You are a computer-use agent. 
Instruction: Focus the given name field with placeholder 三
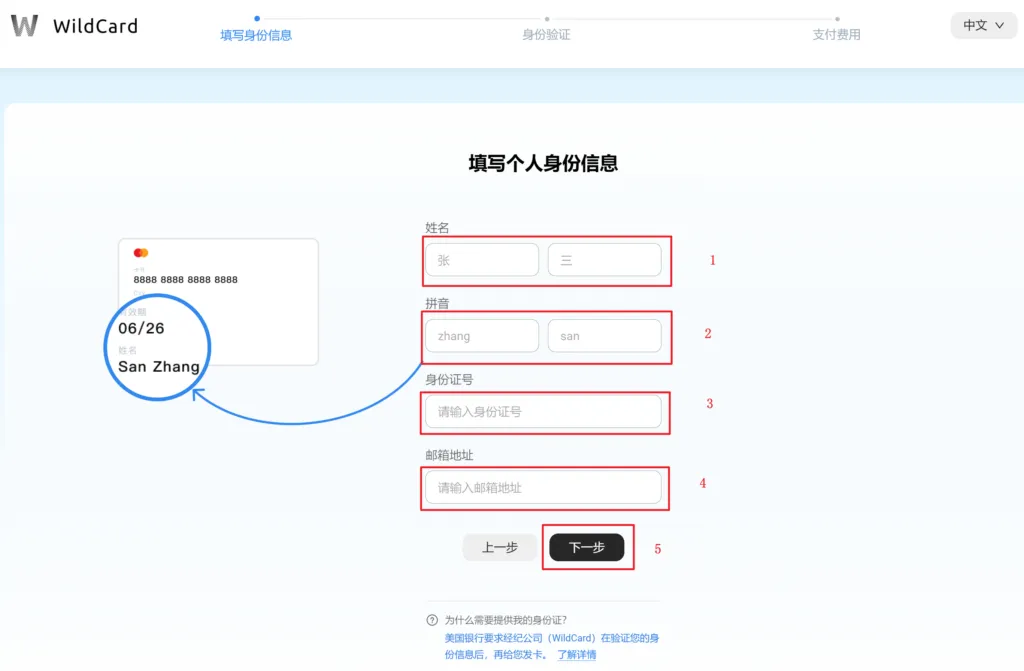pos(604,260)
